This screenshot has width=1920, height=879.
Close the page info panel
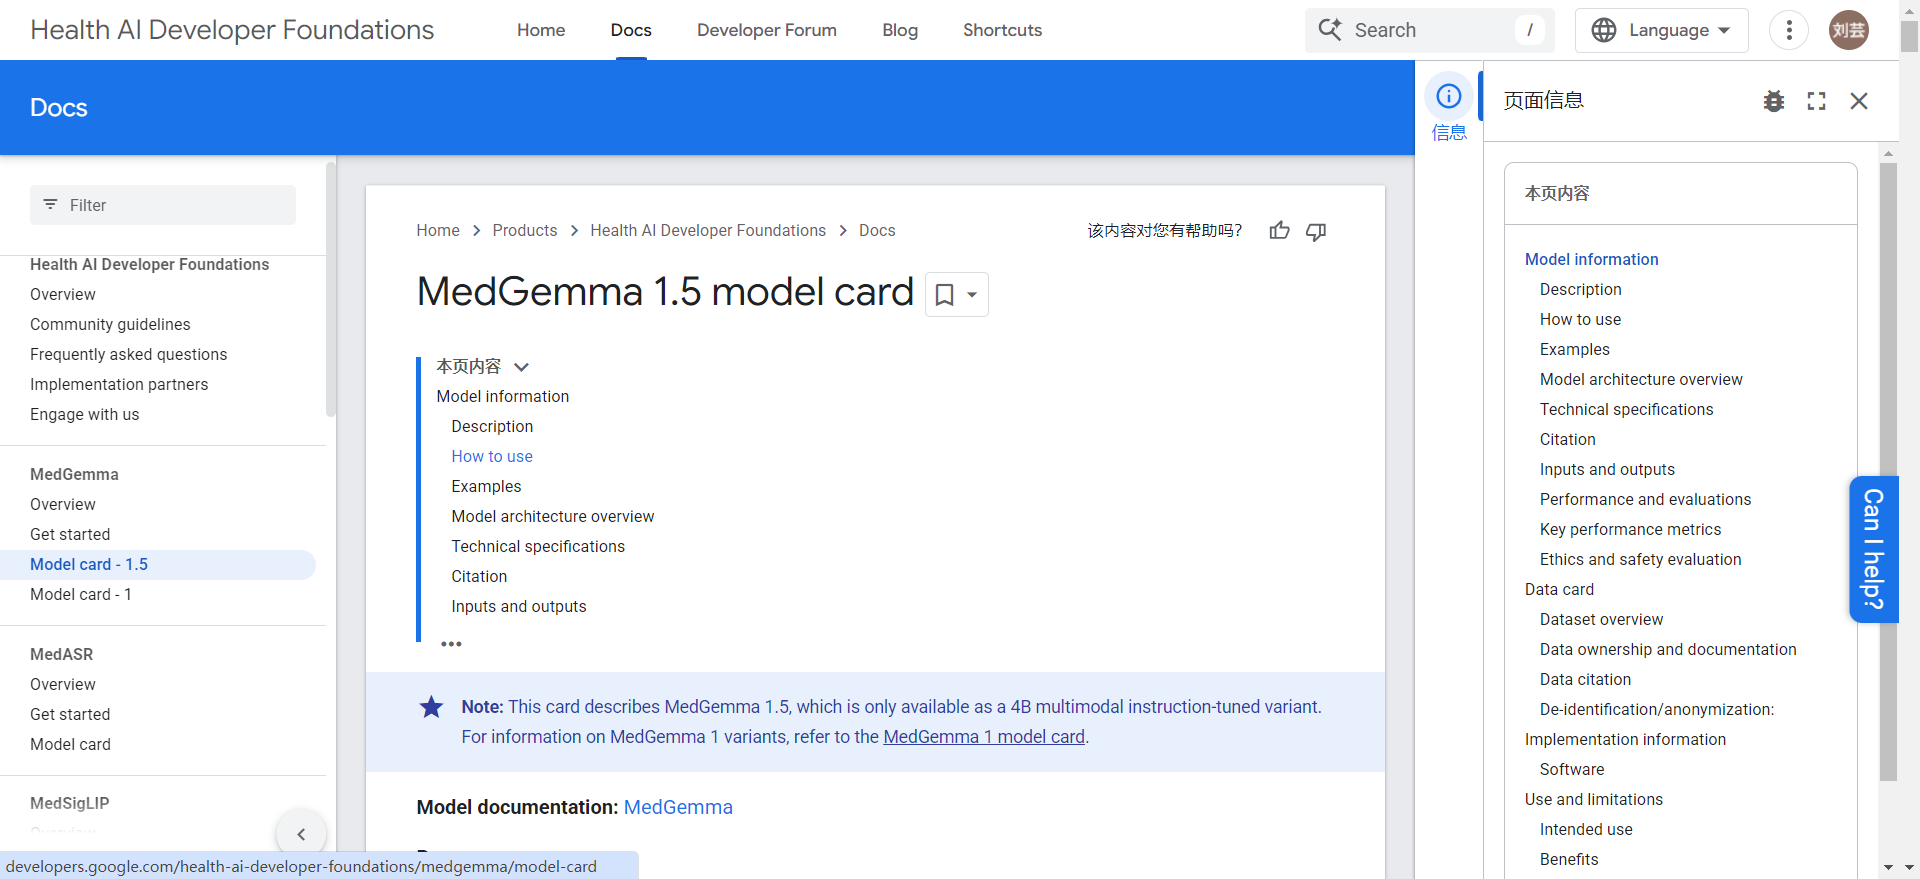coord(1859,101)
